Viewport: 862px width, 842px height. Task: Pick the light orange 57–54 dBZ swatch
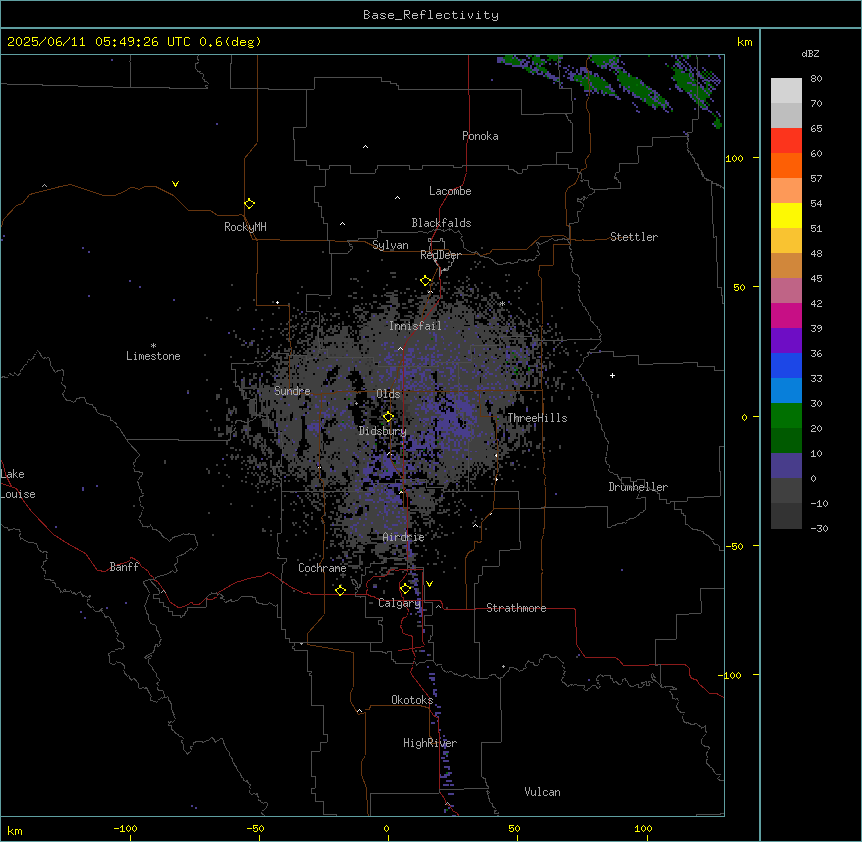786,191
